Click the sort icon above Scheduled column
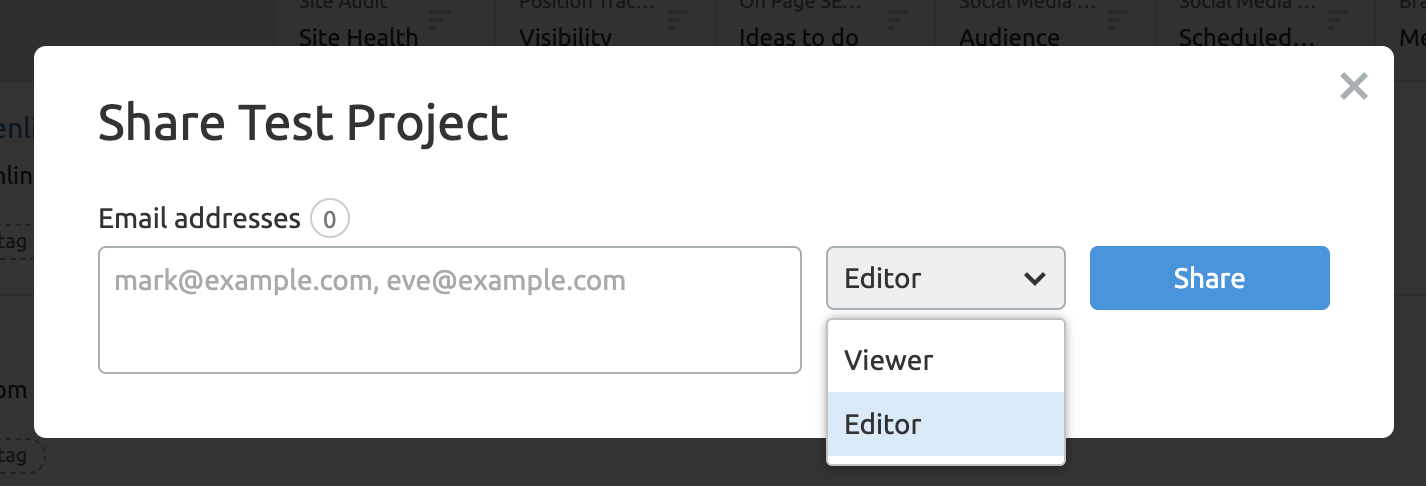 tap(1338, 18)
